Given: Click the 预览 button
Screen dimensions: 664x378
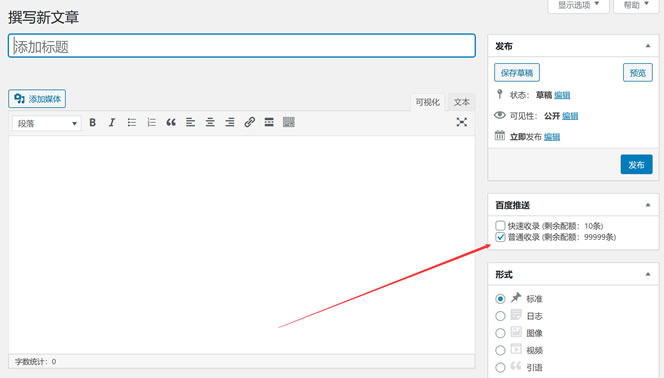Looking at the screenshot, I should [638, 73].
